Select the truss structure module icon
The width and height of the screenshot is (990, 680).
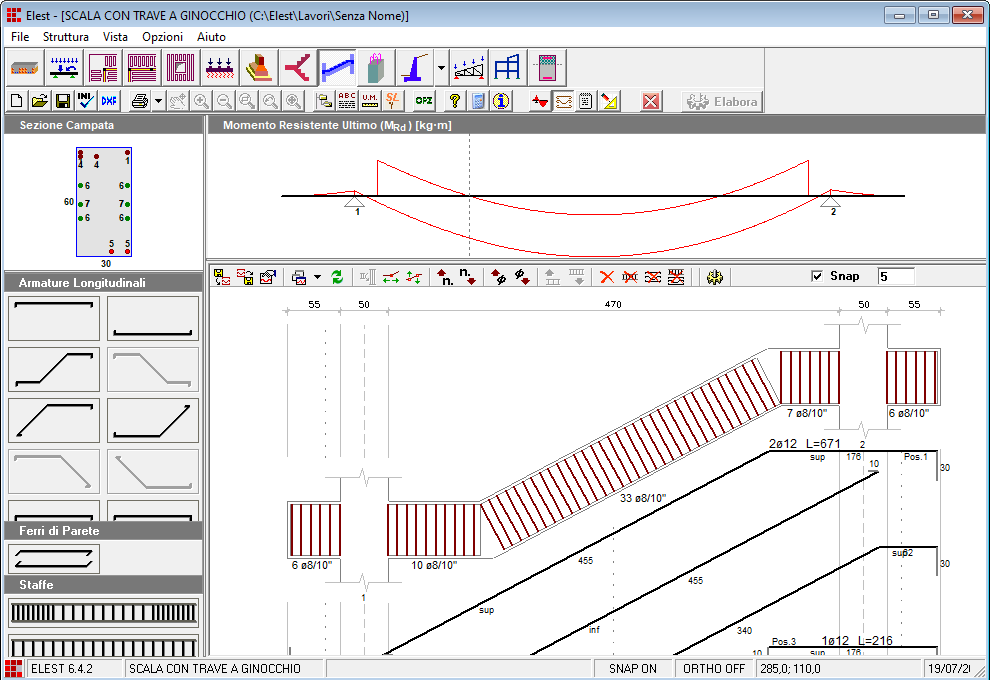[x=470, y=67]
